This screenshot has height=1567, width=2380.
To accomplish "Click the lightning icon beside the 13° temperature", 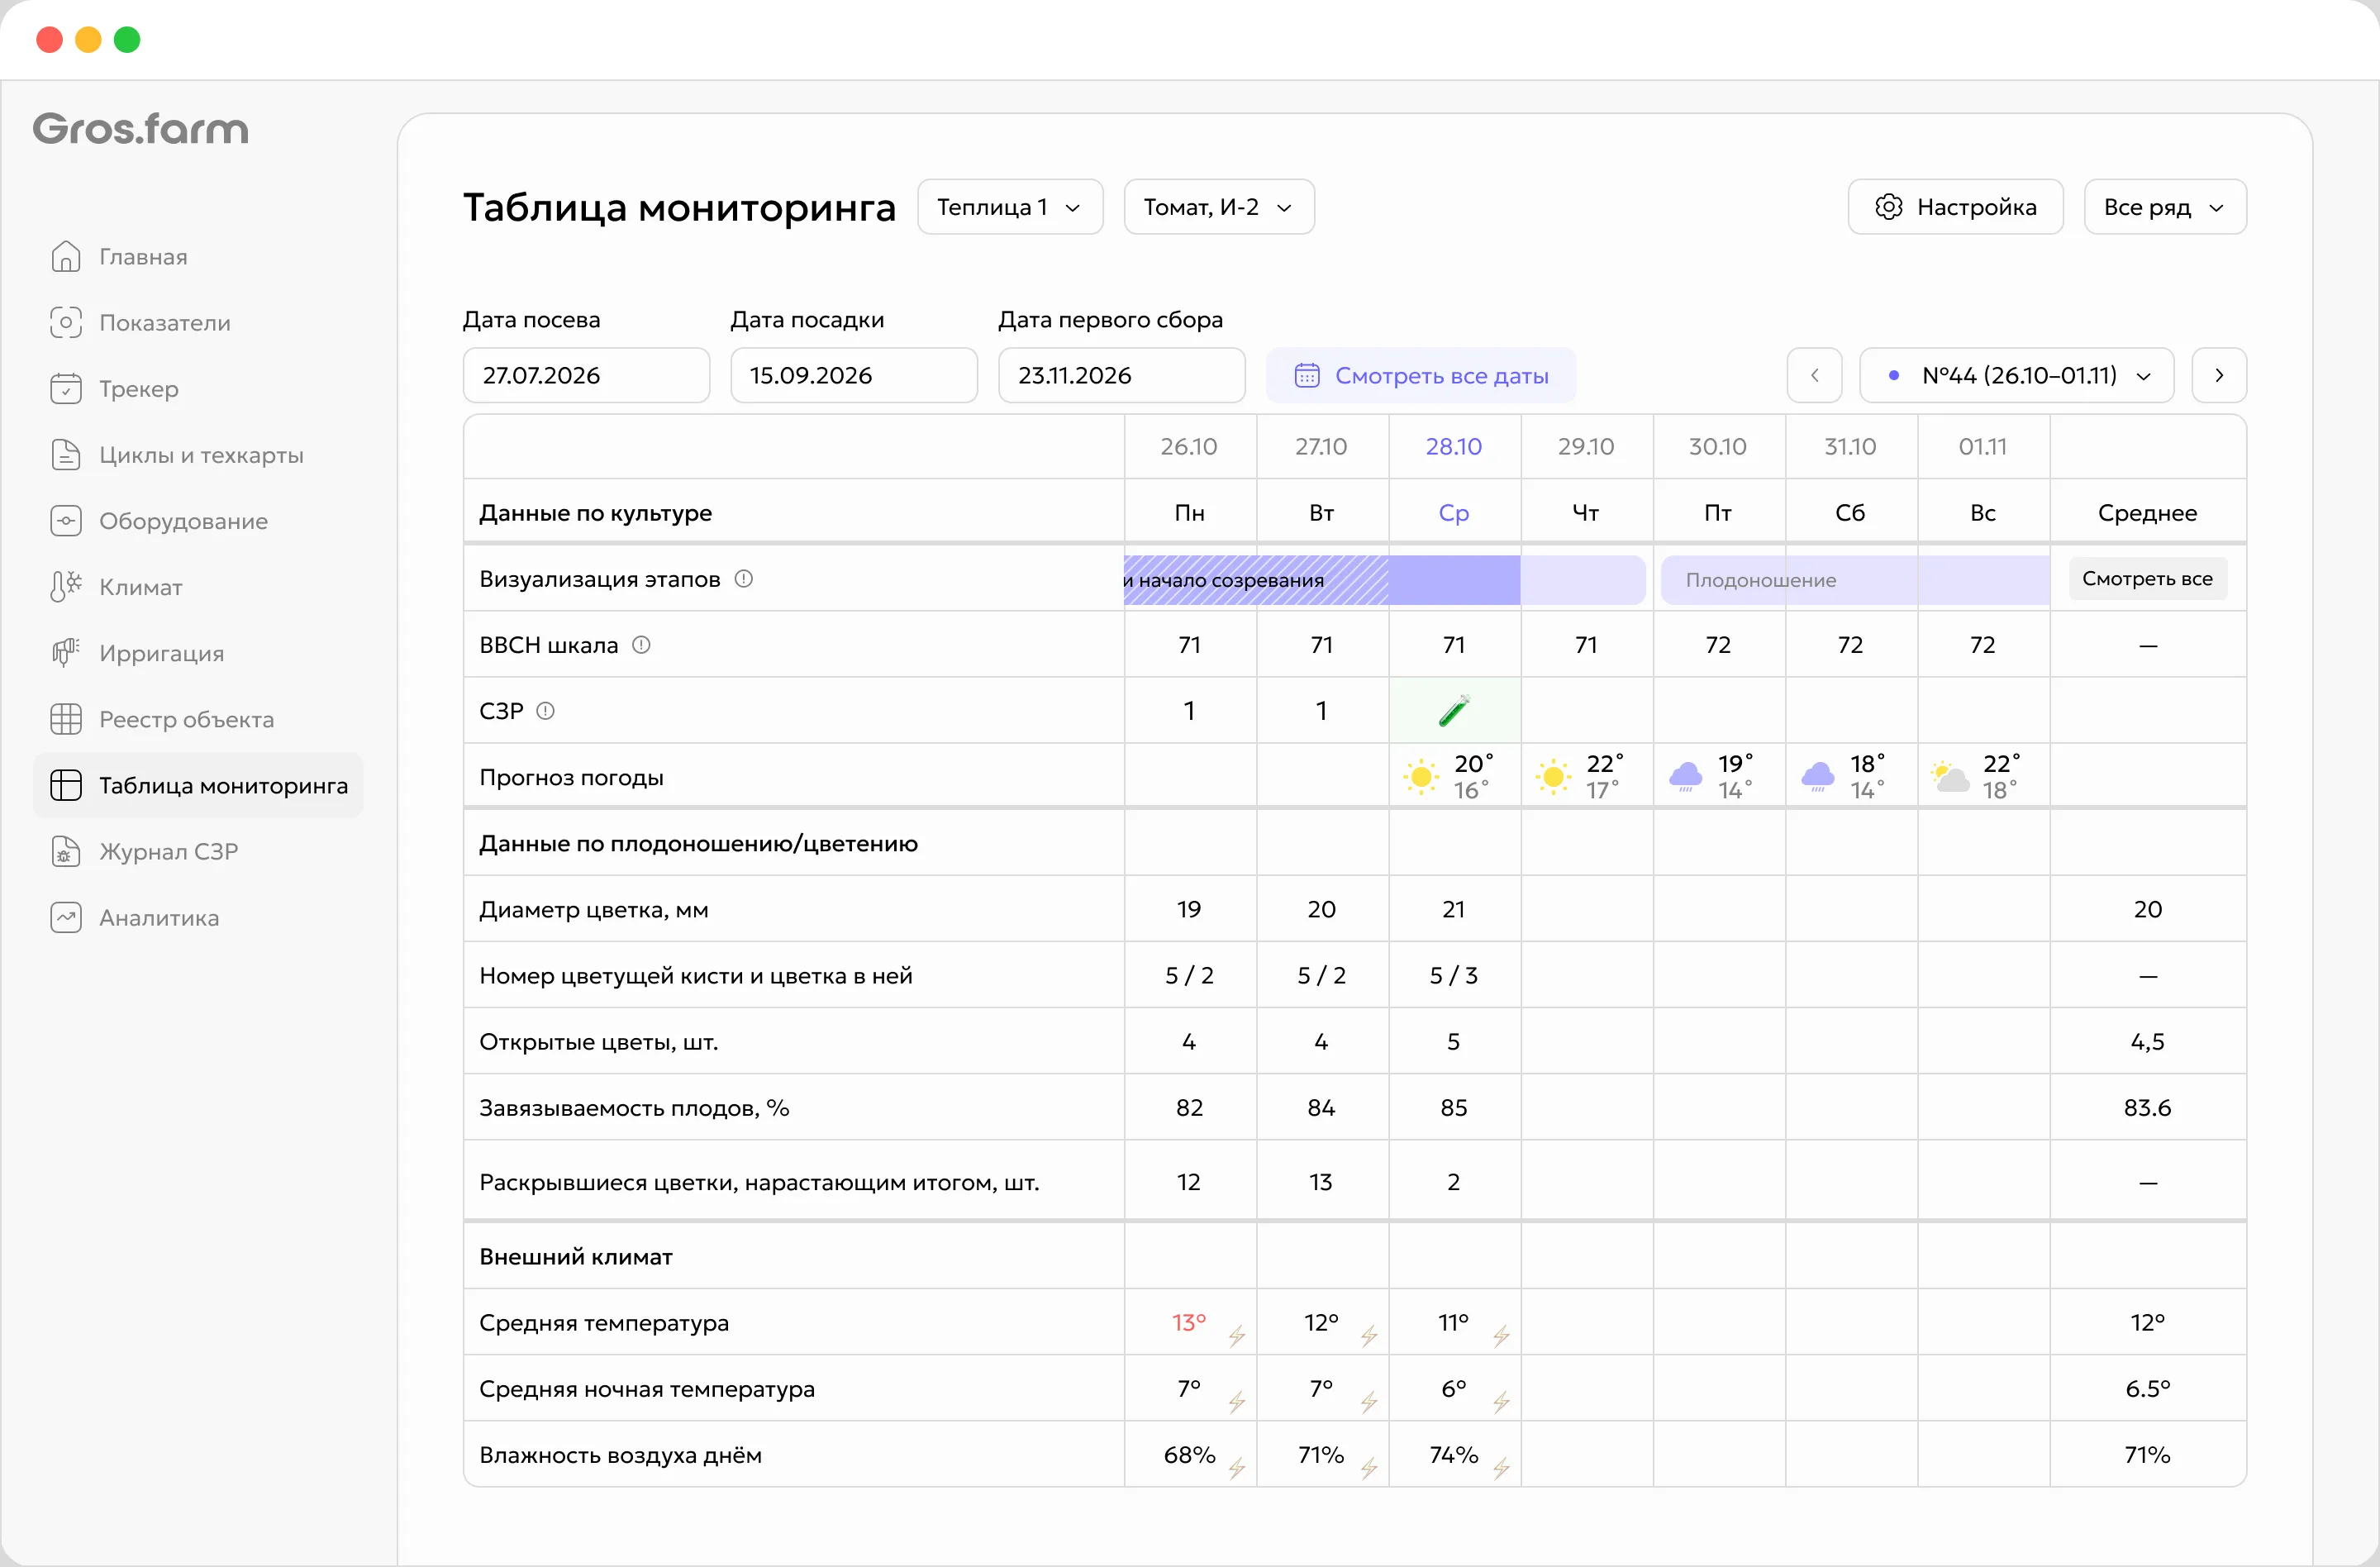I will tap(1237, 1336).
